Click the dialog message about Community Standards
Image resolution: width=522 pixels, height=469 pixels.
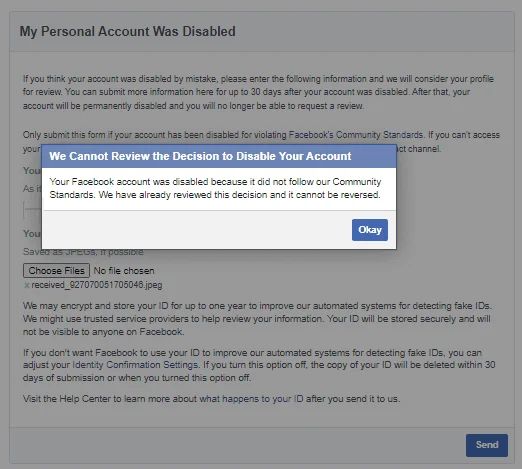215,188
